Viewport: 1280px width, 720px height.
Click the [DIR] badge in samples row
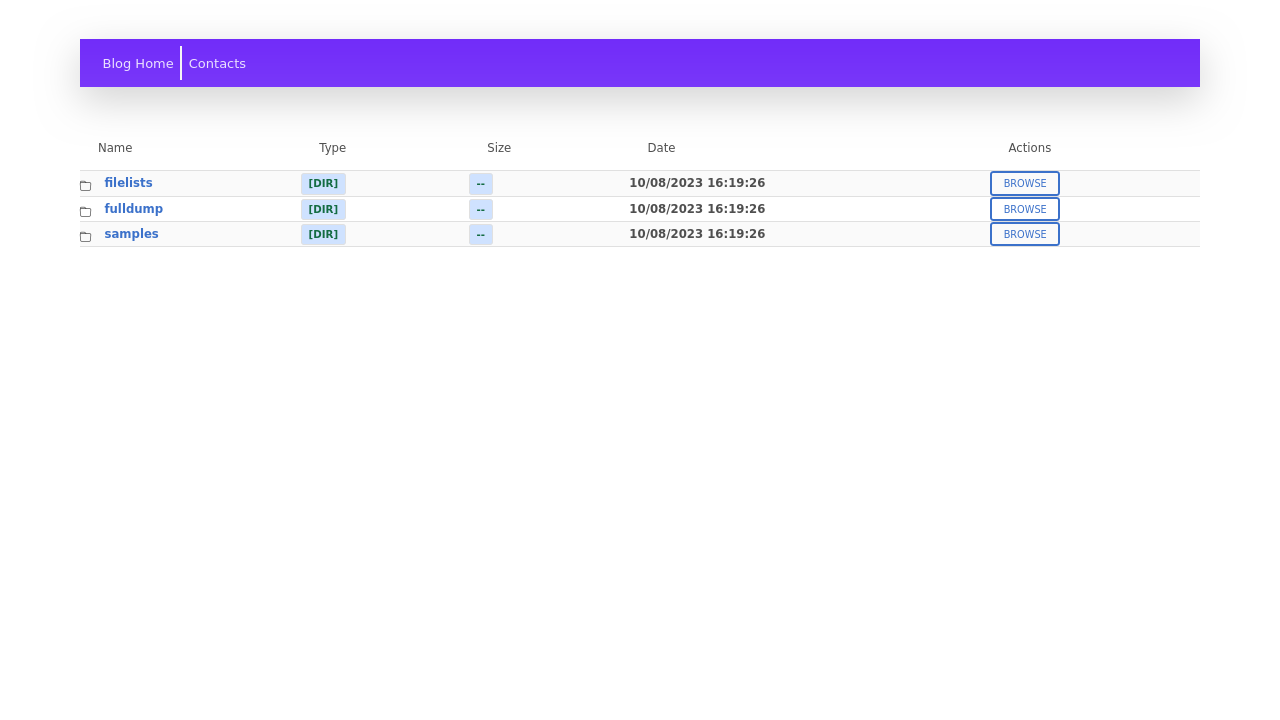[323, 235]
